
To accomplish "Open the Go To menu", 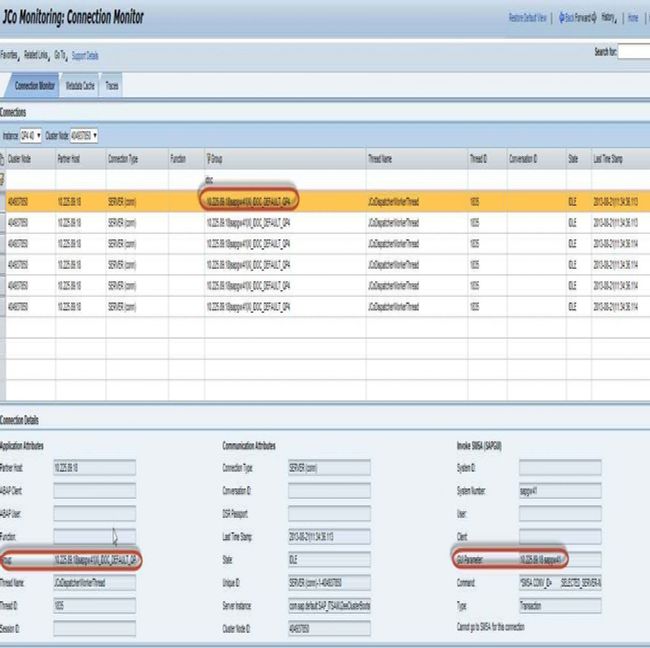I will click(60, 55).
